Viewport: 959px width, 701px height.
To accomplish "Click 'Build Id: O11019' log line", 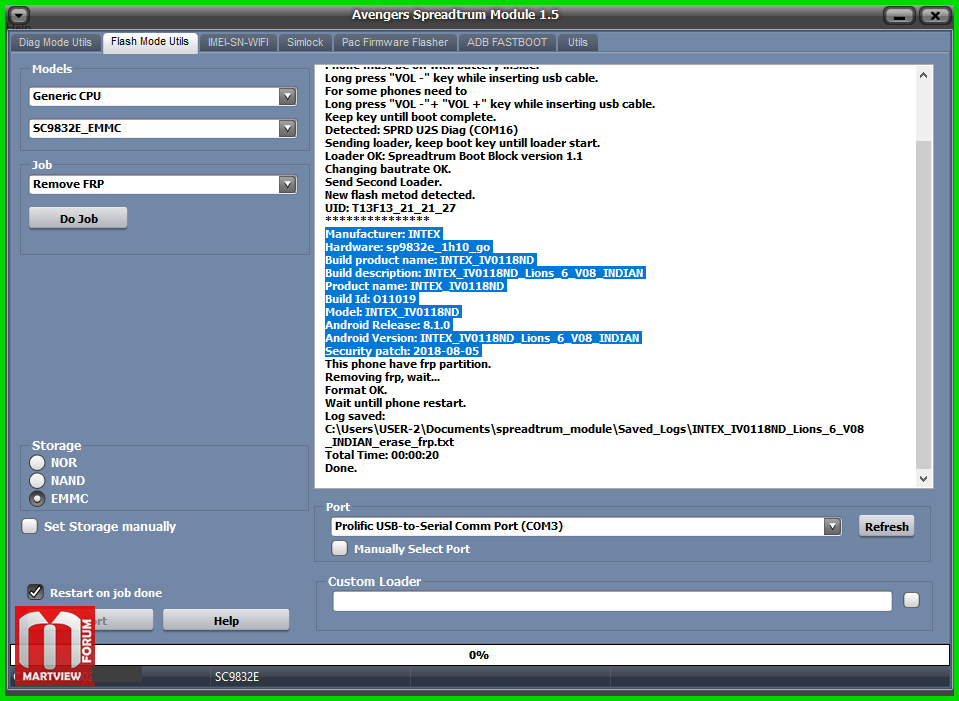I will tap(371, 299).
